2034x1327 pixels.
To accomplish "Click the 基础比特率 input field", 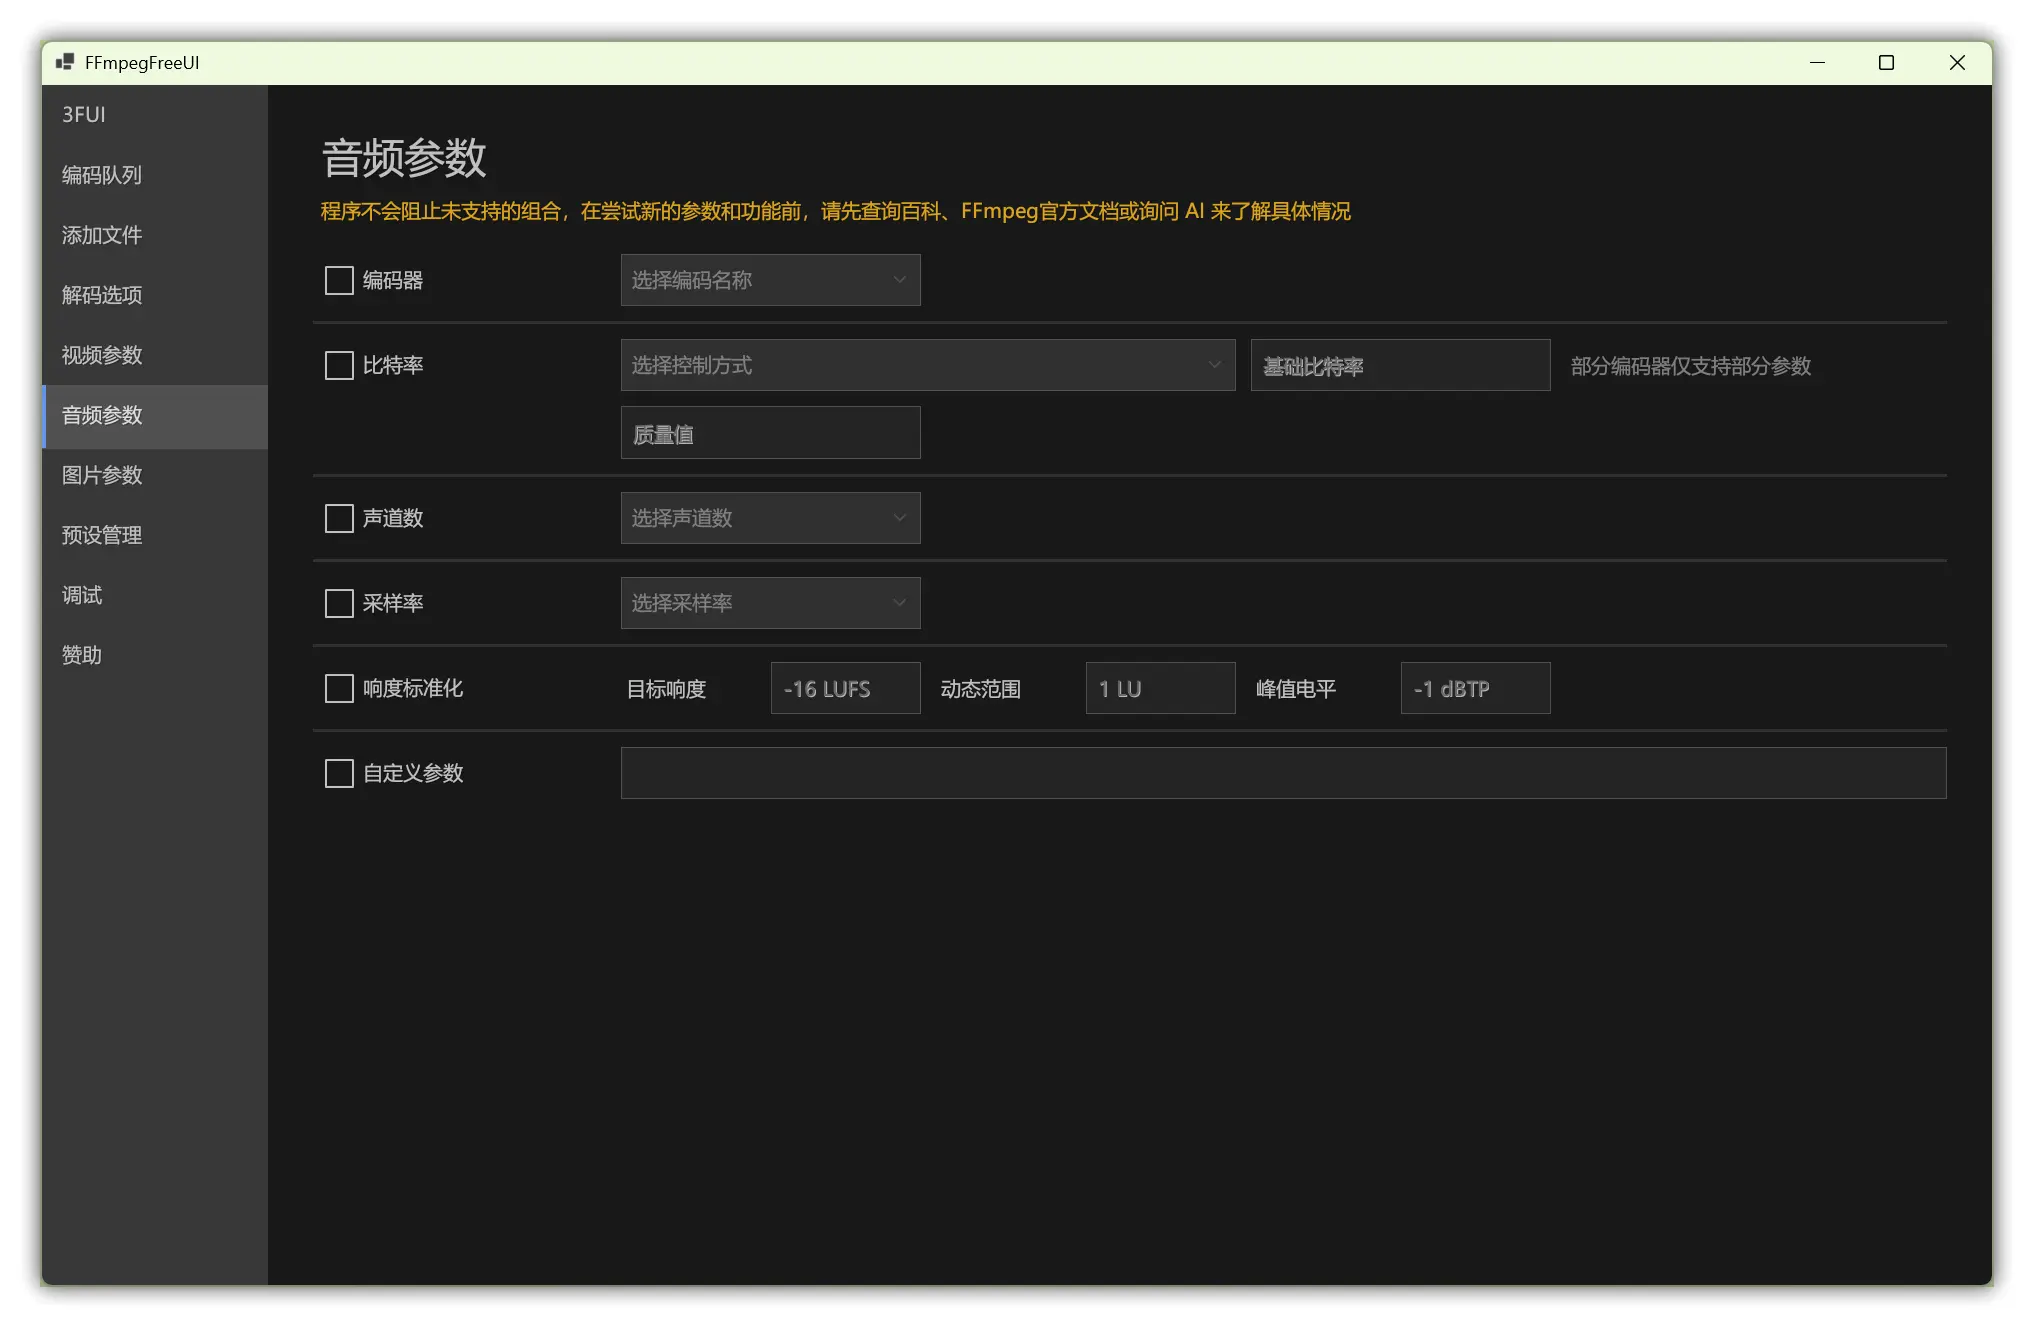I will pos(1400,365).
